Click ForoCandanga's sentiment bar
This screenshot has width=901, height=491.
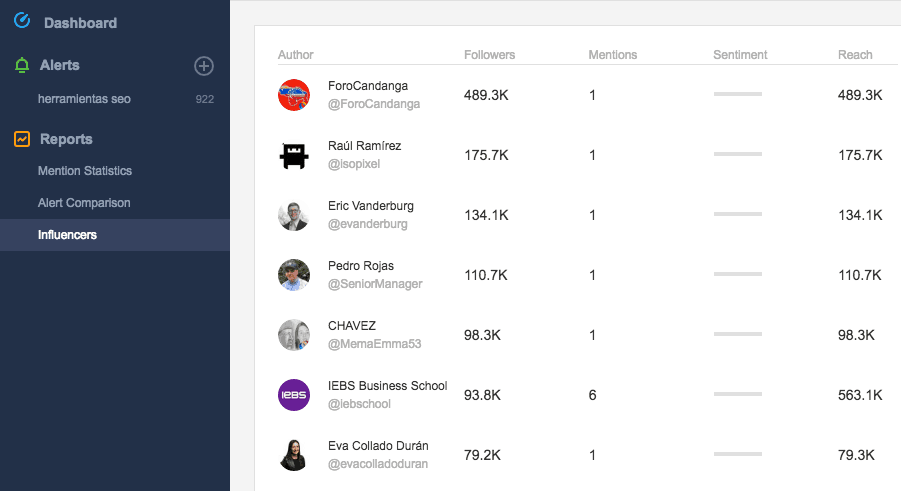(x=738, y=94)
